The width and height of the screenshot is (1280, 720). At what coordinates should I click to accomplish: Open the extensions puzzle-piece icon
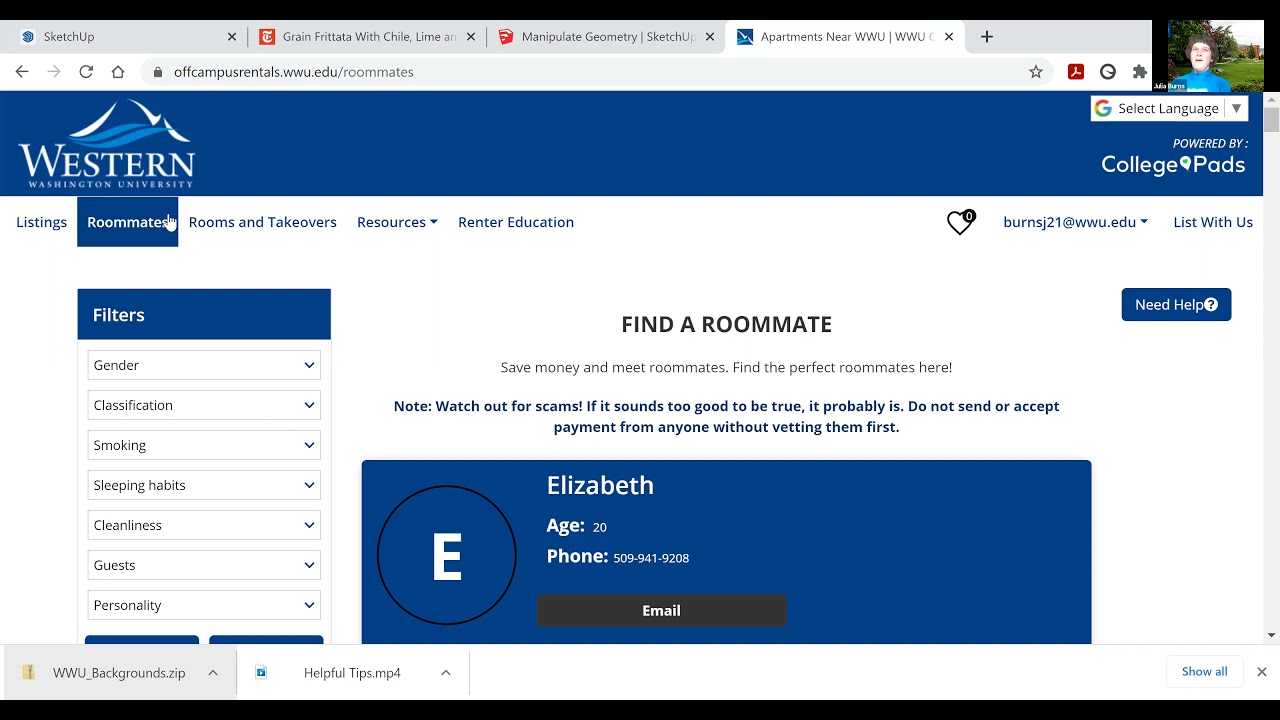pos(1139,72)
